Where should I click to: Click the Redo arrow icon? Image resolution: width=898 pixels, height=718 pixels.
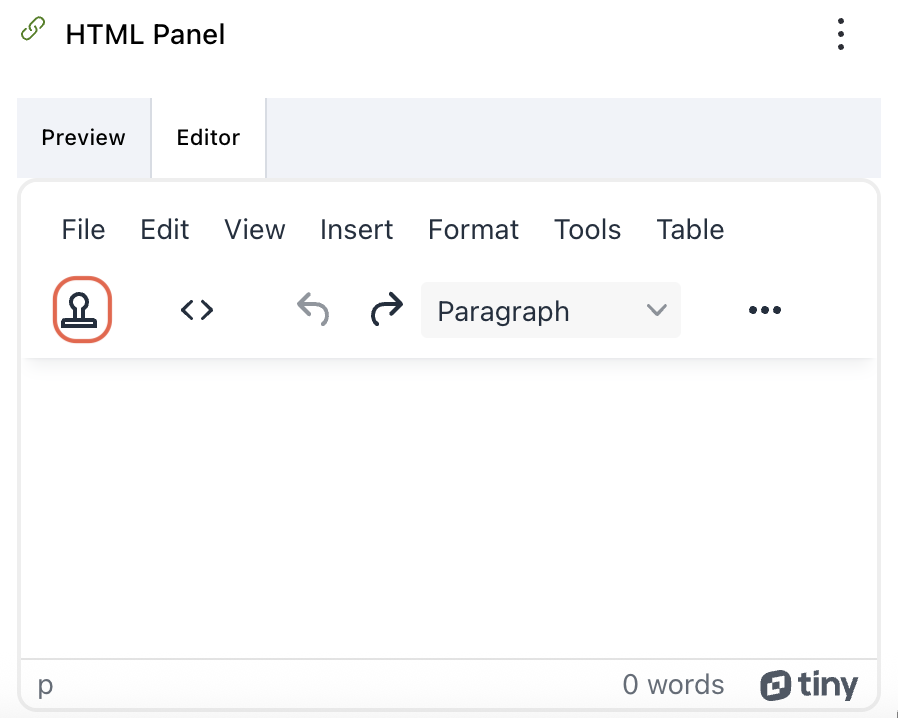point(386,310)
